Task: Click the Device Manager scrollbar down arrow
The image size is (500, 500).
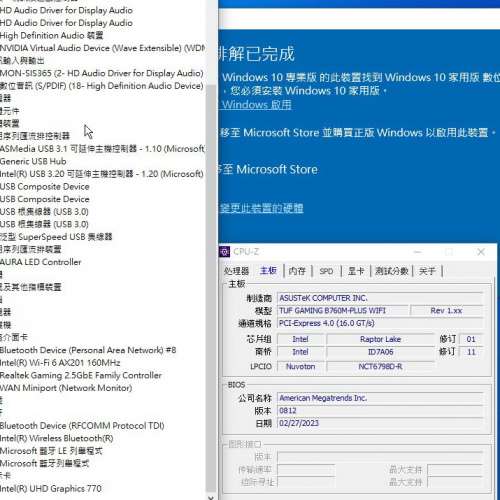Action: click(x=211, y=497)
